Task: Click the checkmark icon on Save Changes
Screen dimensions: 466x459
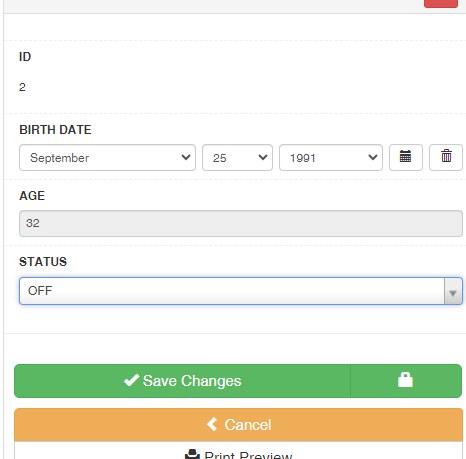Action: (x=131, y=380)
